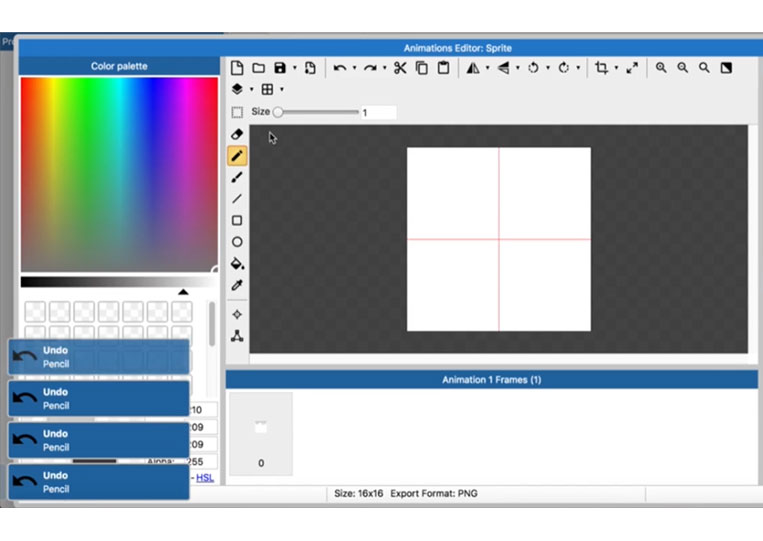Reset zoom to default

point(704,68)
